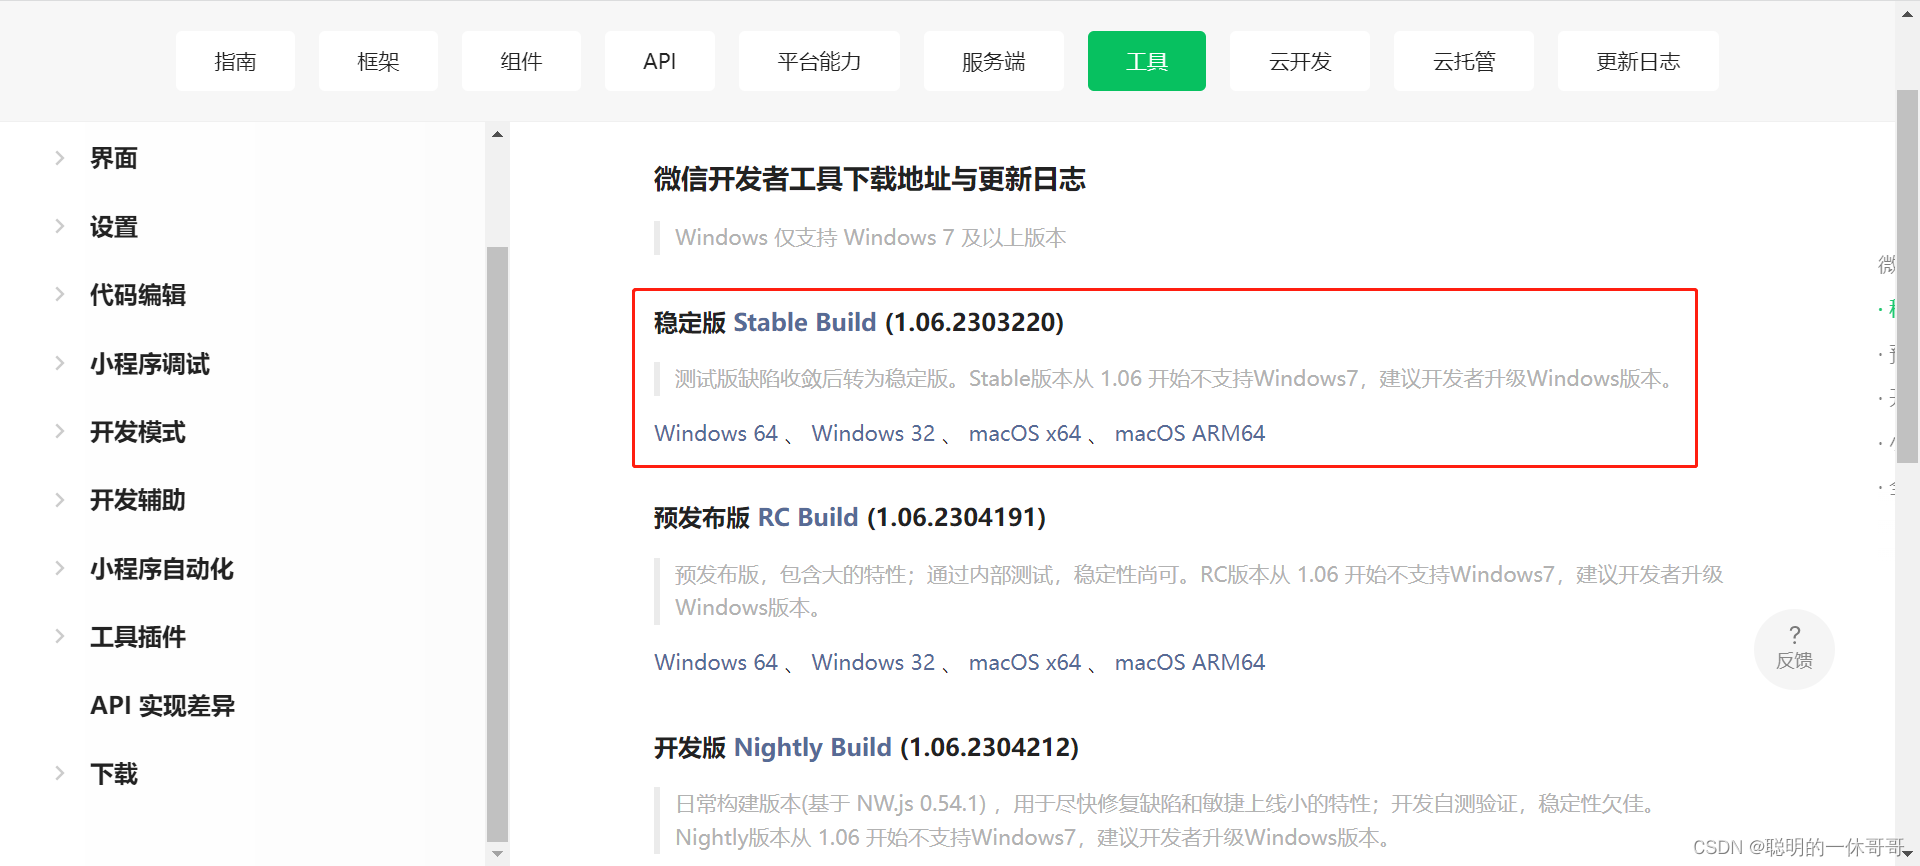
Task: Click the Stable Build heading link
Action: [805, 322]
